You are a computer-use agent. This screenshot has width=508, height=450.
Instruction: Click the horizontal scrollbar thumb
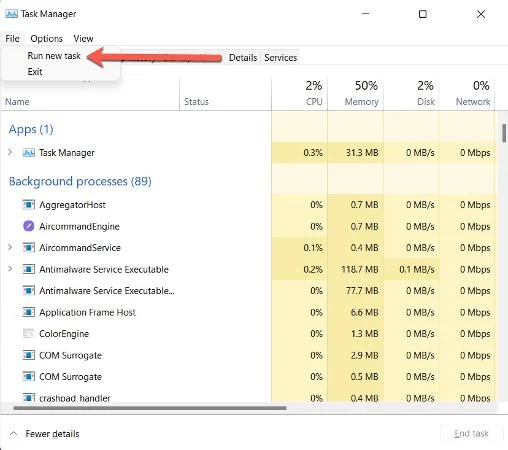pos(150,408)
